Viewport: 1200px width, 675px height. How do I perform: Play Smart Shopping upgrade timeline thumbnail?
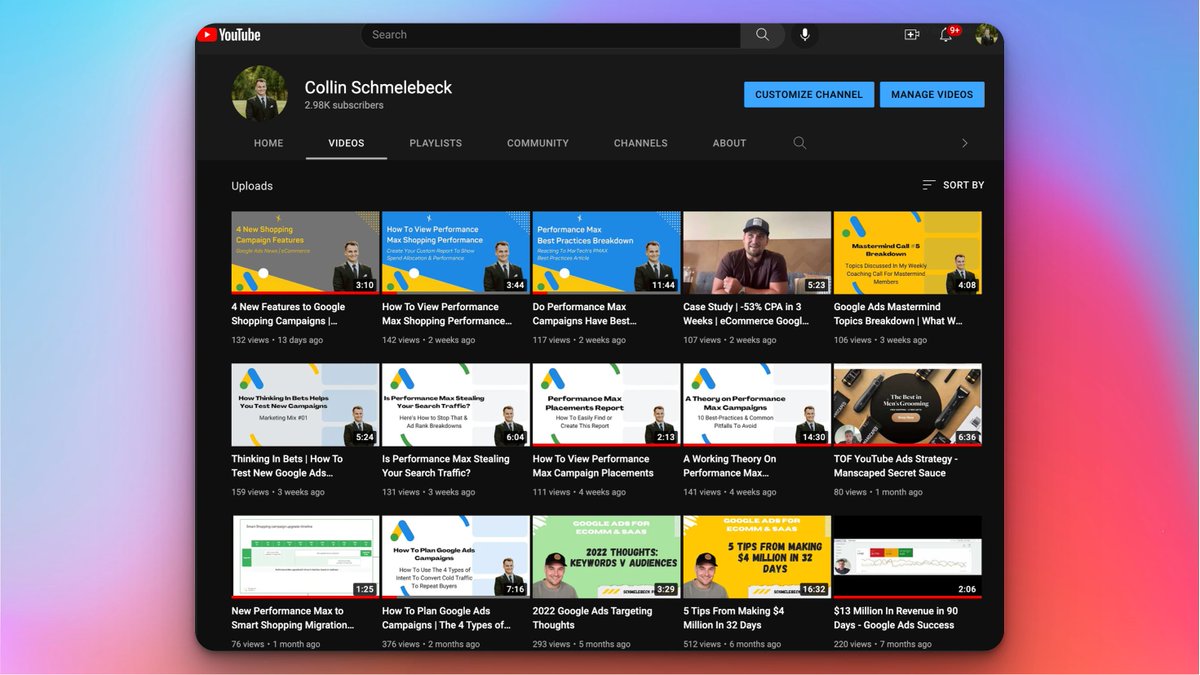click(305, 557)
